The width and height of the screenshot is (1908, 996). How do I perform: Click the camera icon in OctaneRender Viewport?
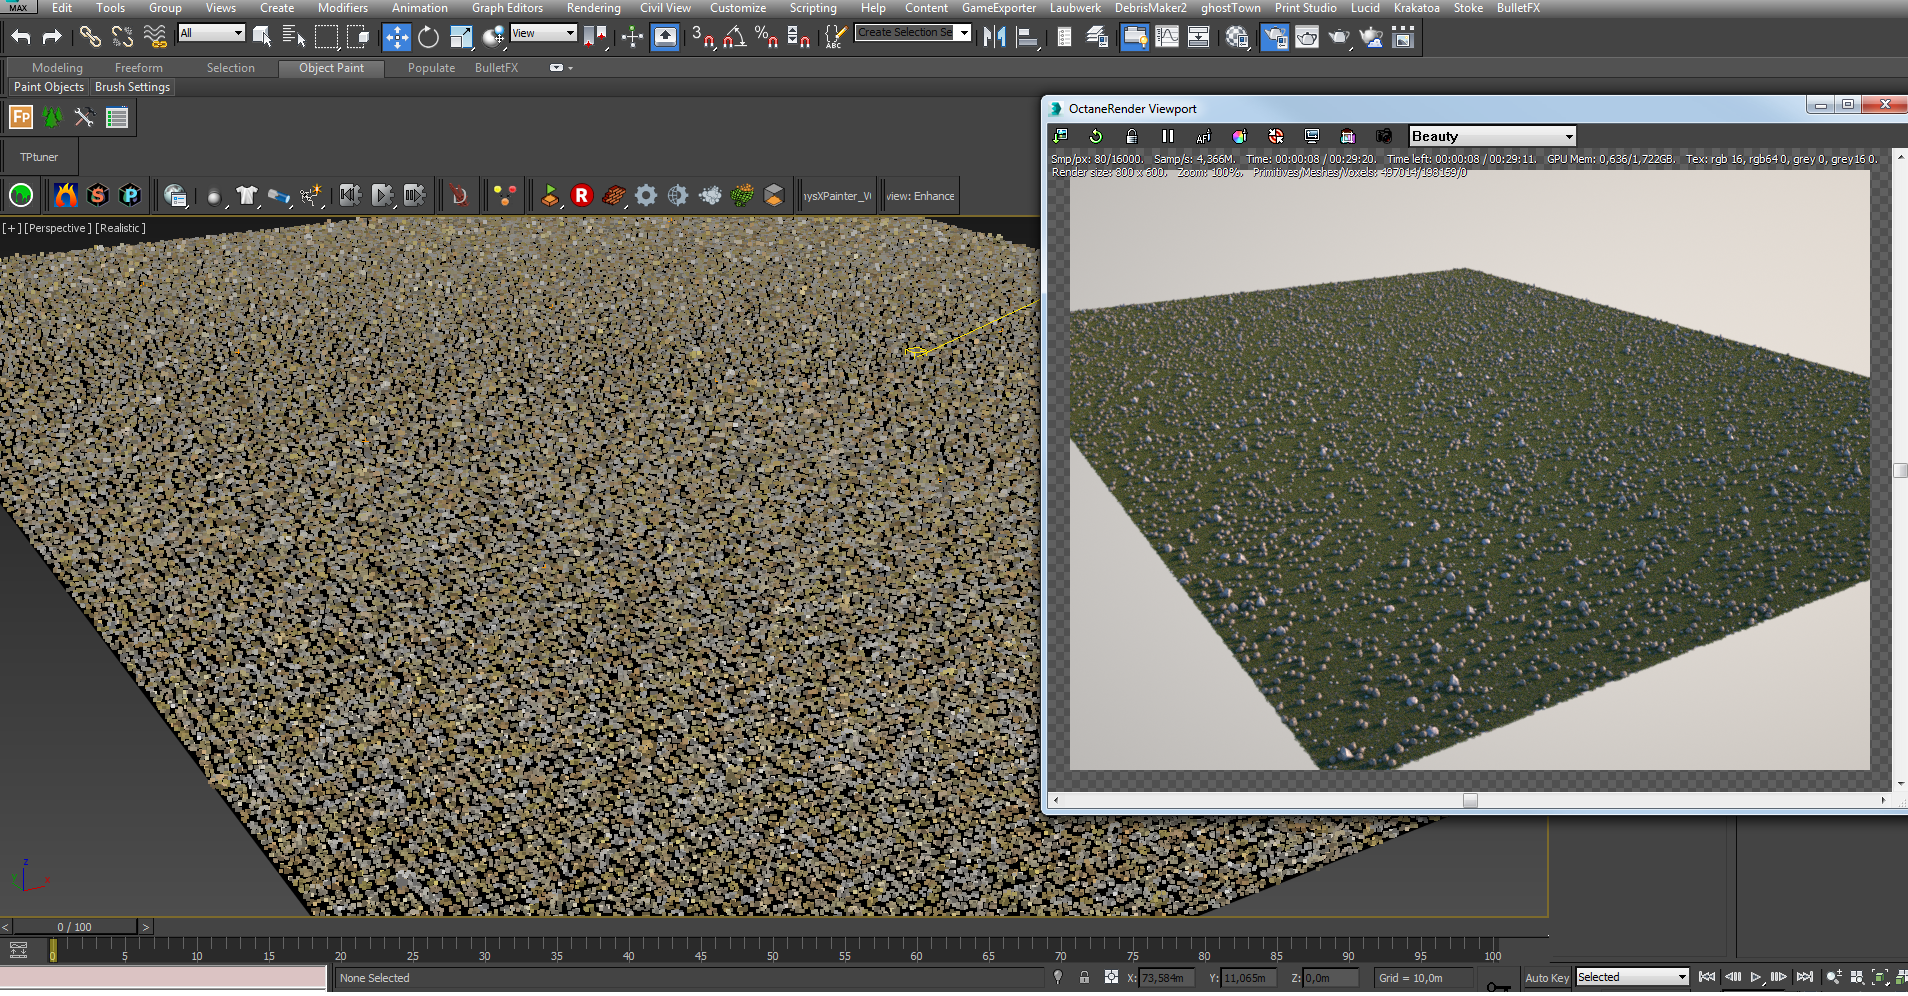coord(1384,136)
